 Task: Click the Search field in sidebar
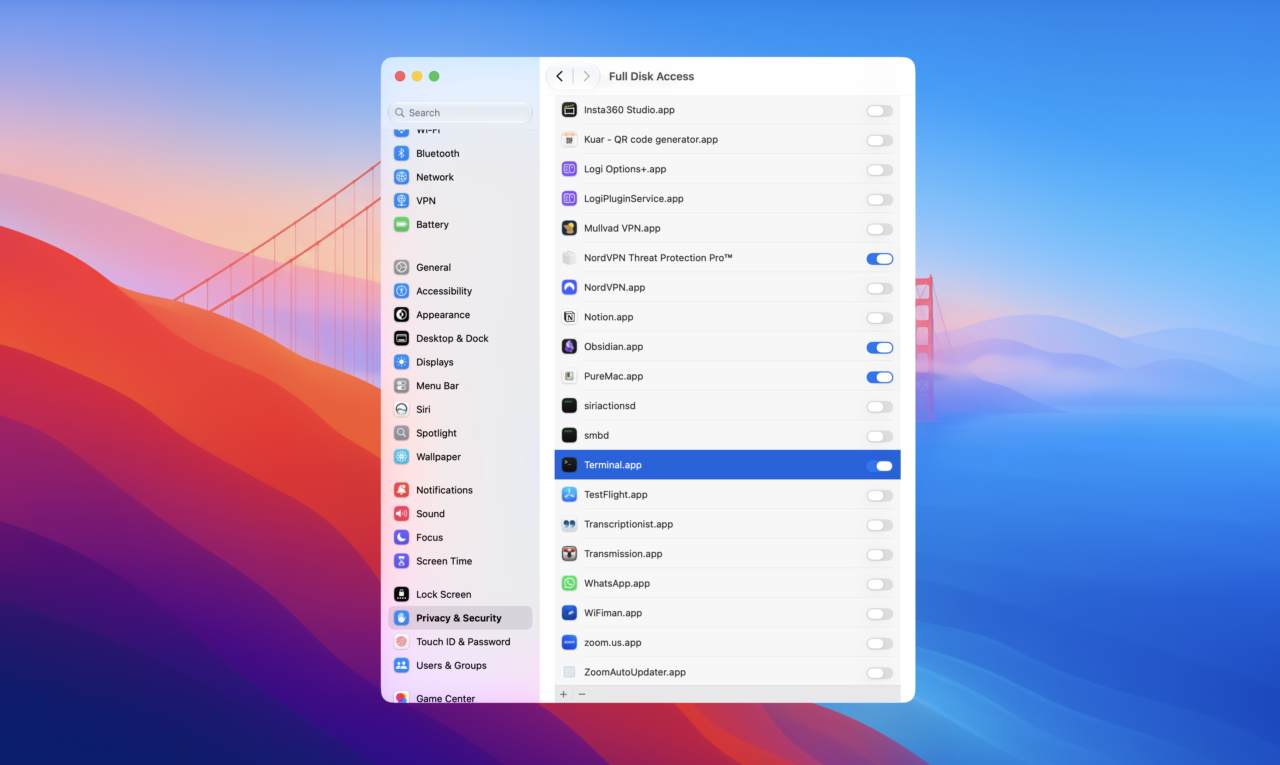coord(460,113)
